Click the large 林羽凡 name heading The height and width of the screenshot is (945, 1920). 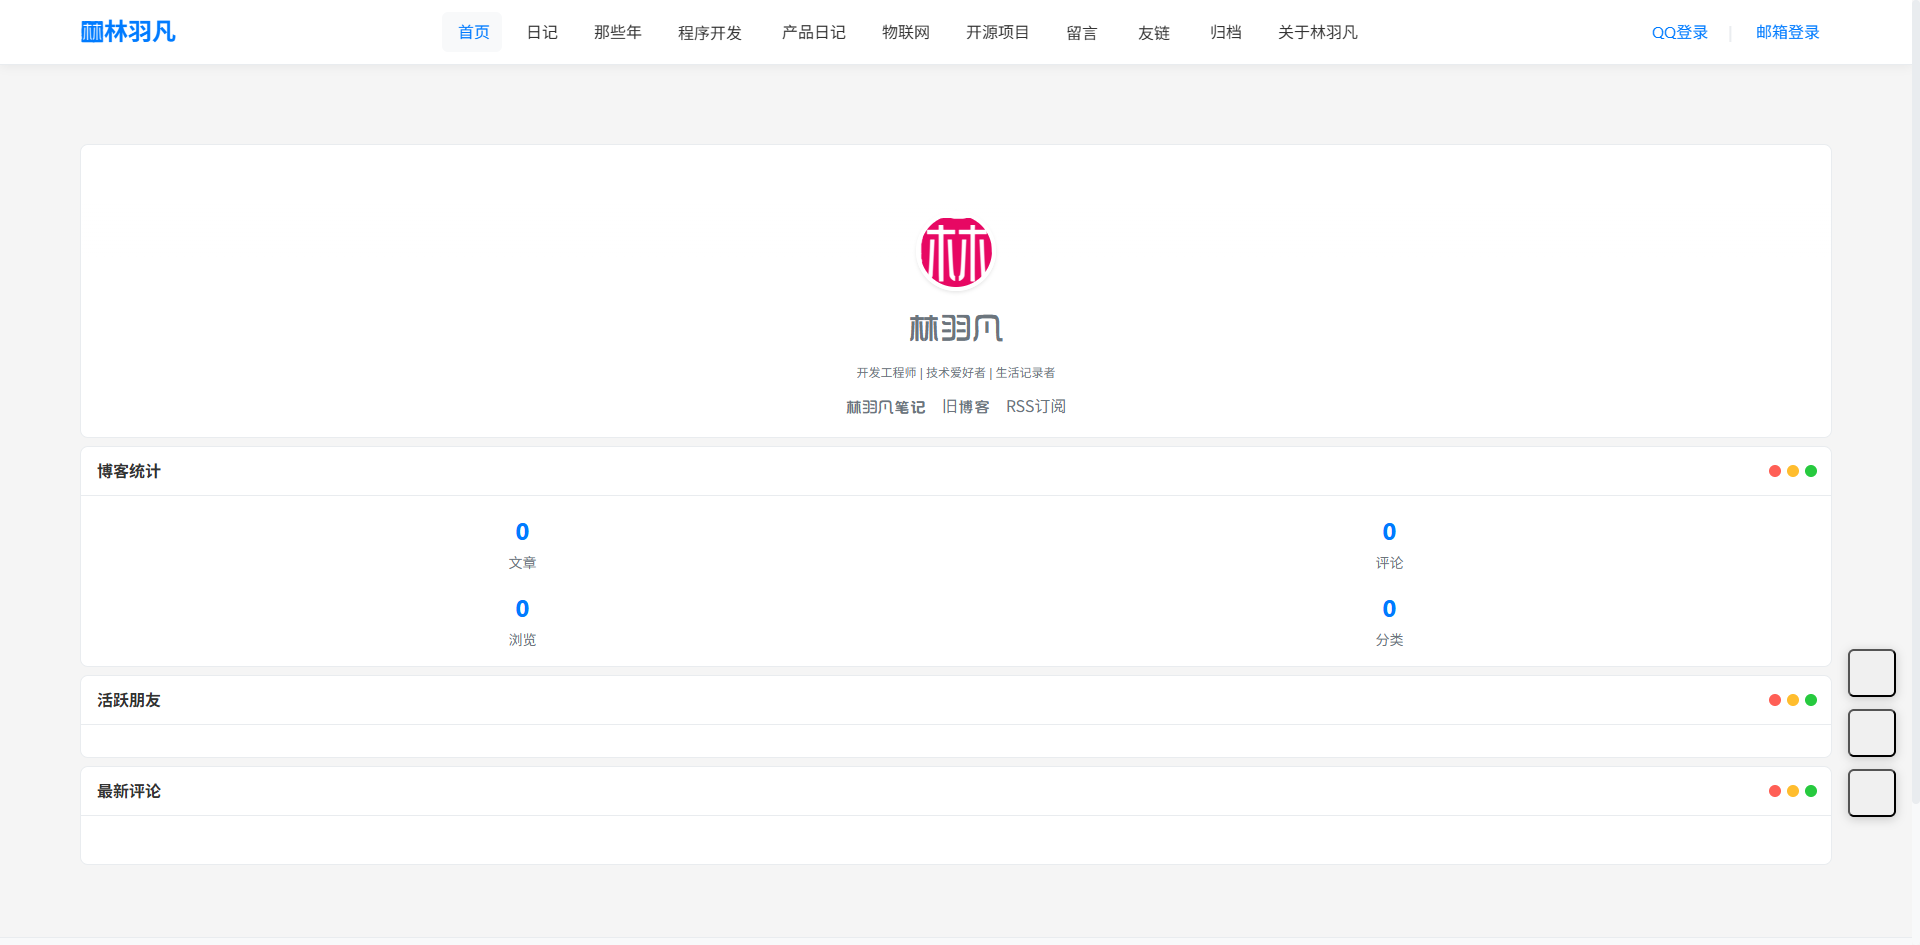[956, 328]
